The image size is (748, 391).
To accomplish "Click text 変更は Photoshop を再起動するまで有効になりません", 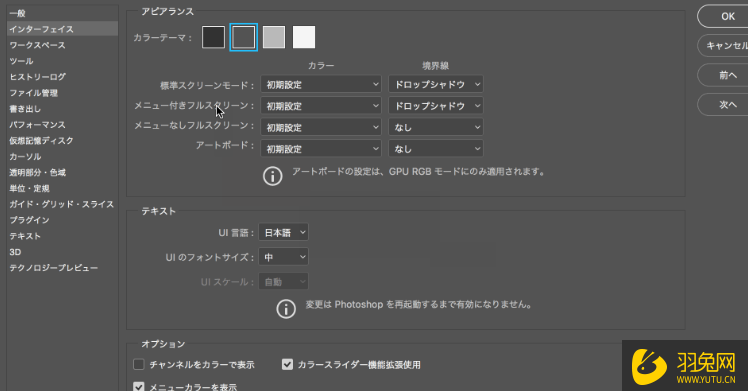I will pyautogui.click(x=418, y=304).
